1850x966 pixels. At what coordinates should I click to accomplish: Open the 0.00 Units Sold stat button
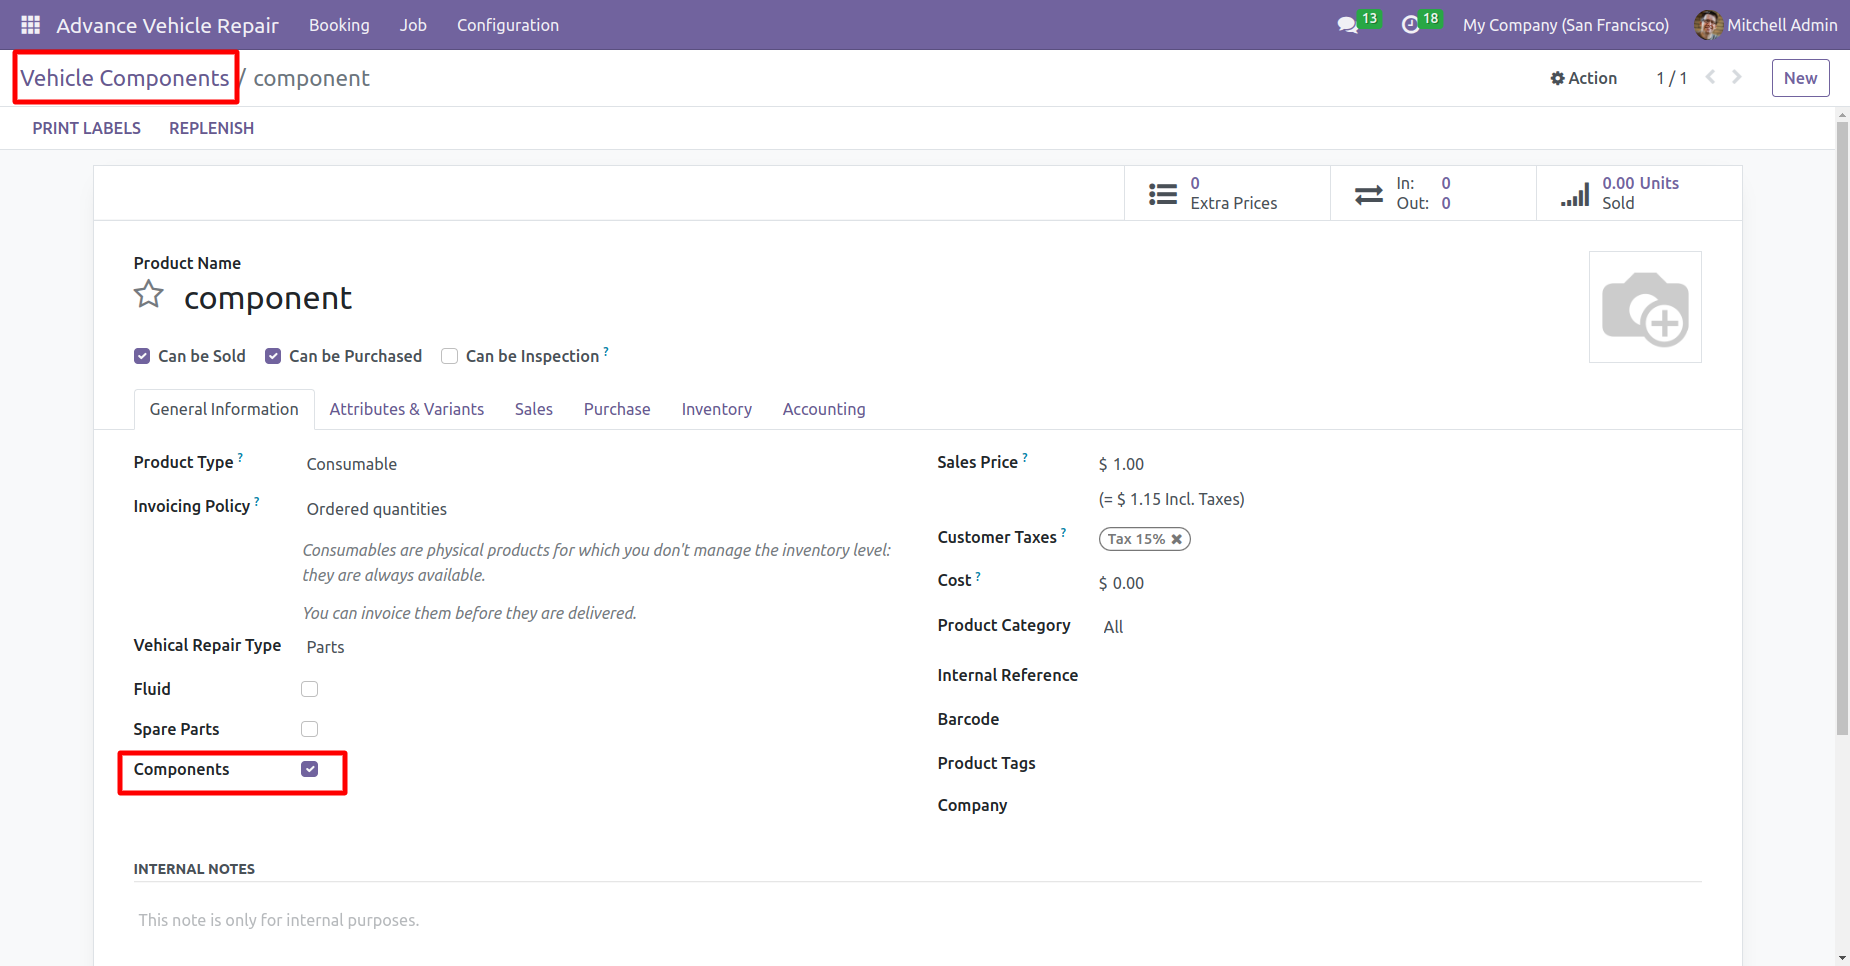[1639, 193]
